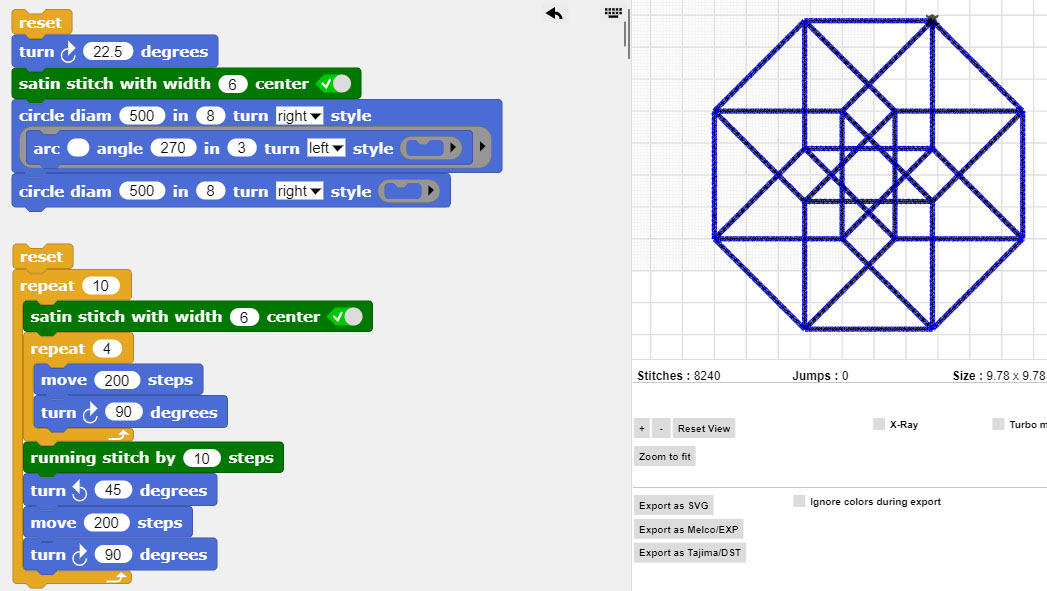
Task: Edit arc angle 270 value
Action: (x=173, y=148)
